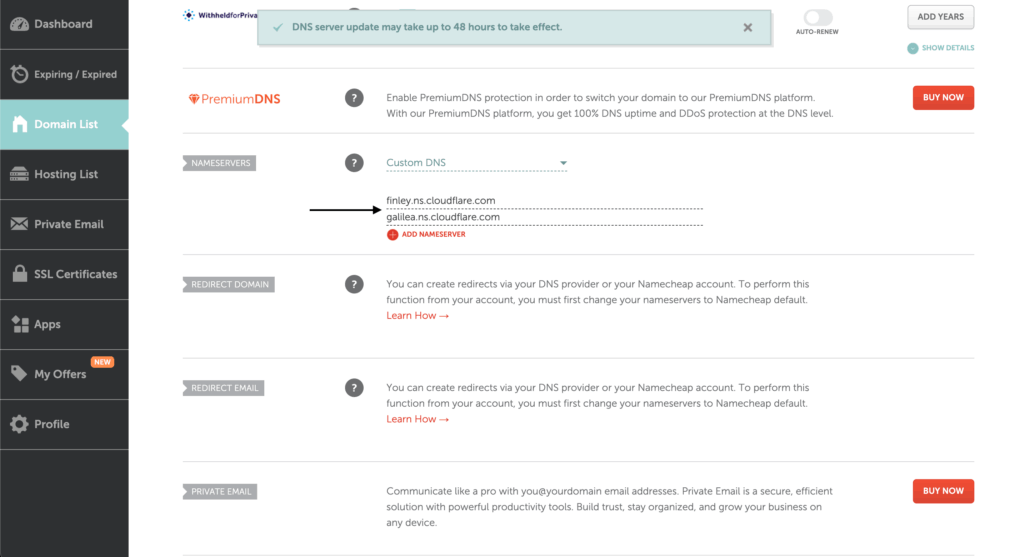Dismiss the DNS server update notification
Screen dimensions: 1024x557
tap(747, 28)
